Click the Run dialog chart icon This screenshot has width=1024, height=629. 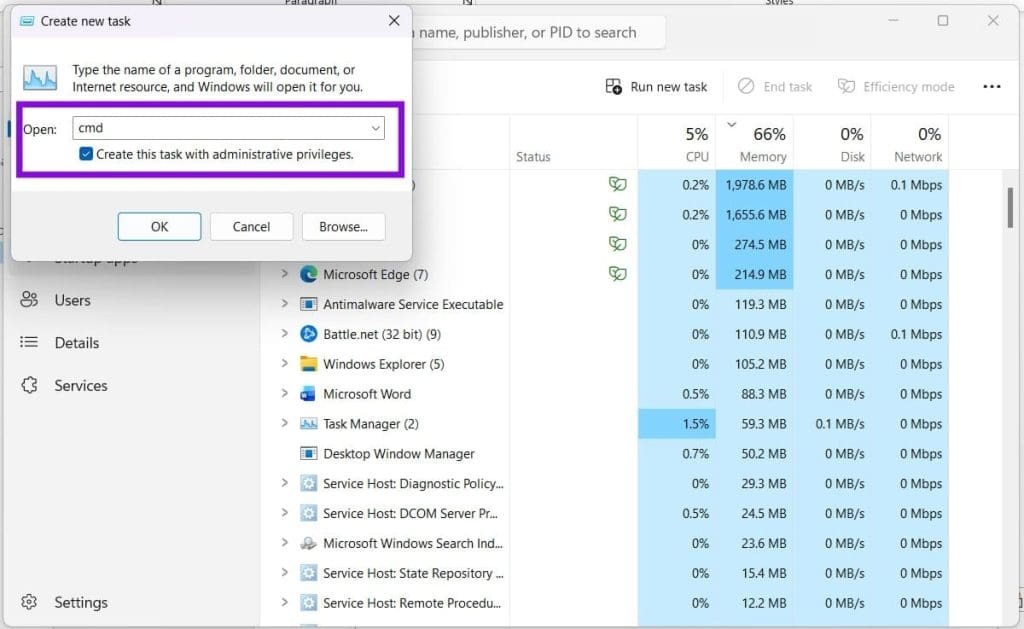[40, 78]
